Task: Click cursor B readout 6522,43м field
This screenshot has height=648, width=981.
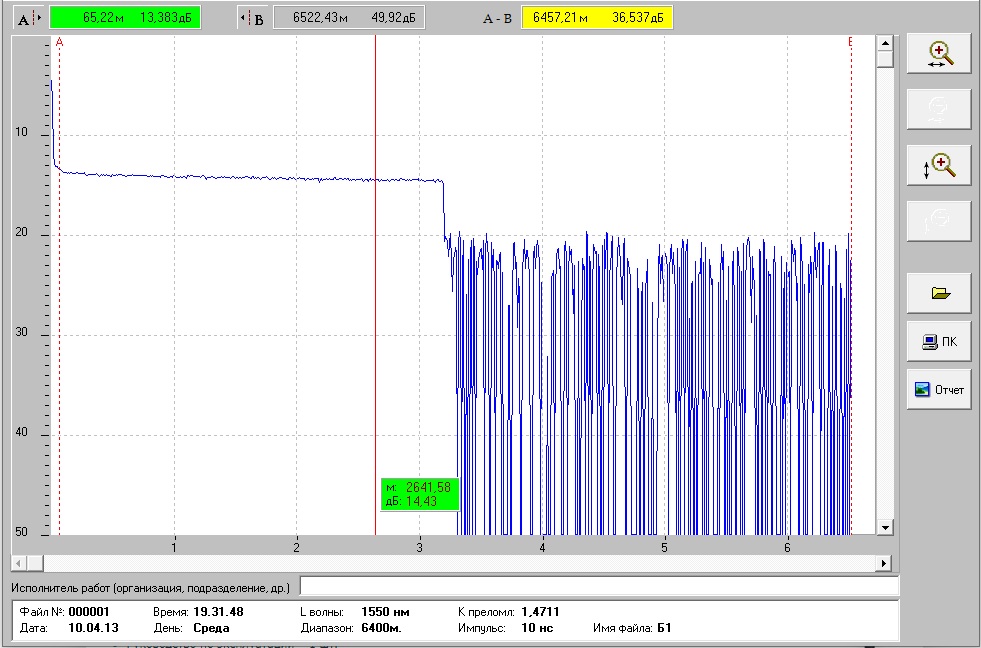Action: click(349, 18)
